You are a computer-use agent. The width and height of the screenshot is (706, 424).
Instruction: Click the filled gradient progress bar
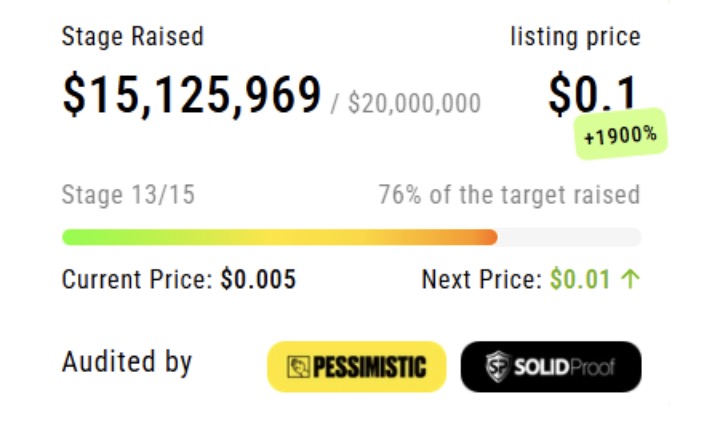coord(280,237)
